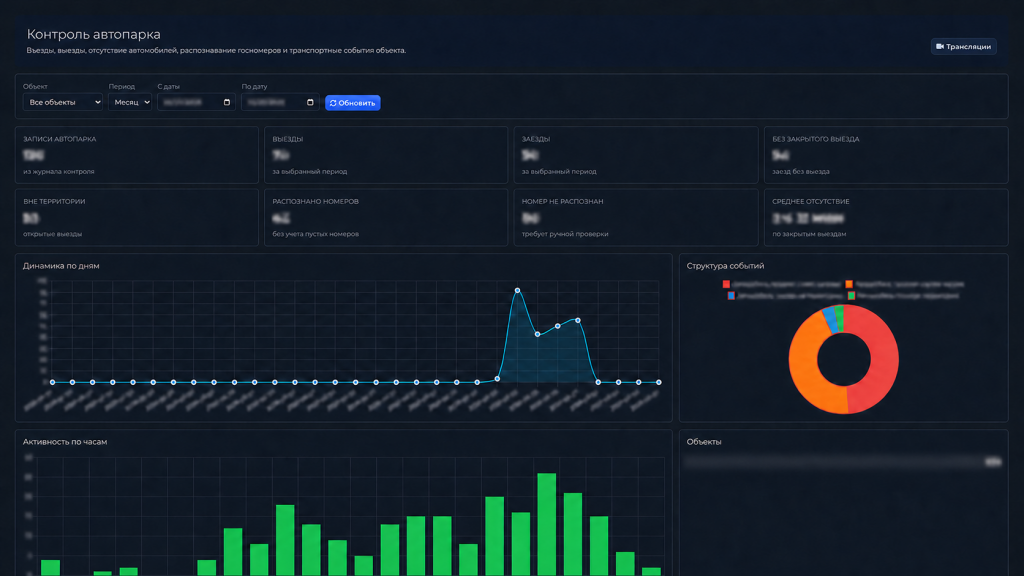Select the ВЫЕЗДЫ card label

pyautogui.click(x=287, y=139)
